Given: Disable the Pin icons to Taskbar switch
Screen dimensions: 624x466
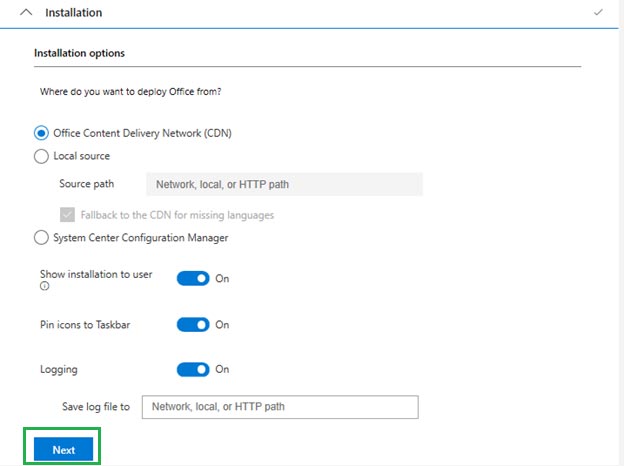Looking at the screenshot, I should point(193,325).
